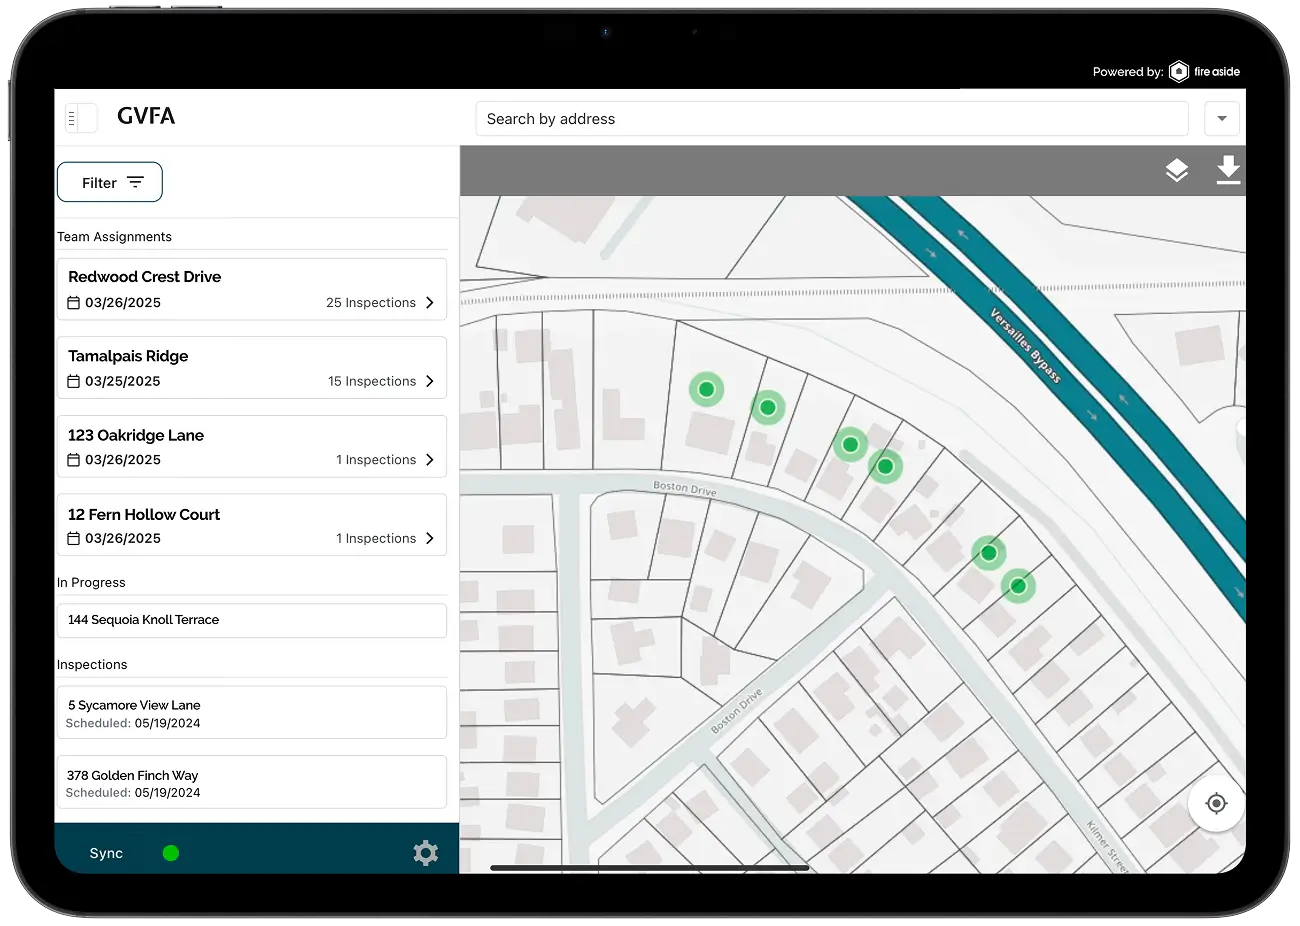Open 12 Fern Hollow Court chevron
The height and width of the screenshot is (926, 1300).
(430, 538)
